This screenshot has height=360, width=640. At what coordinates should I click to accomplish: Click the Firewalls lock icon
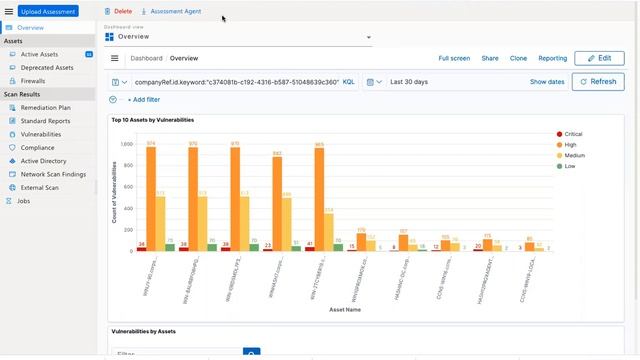pyautogui.click(x=12, y=81)
